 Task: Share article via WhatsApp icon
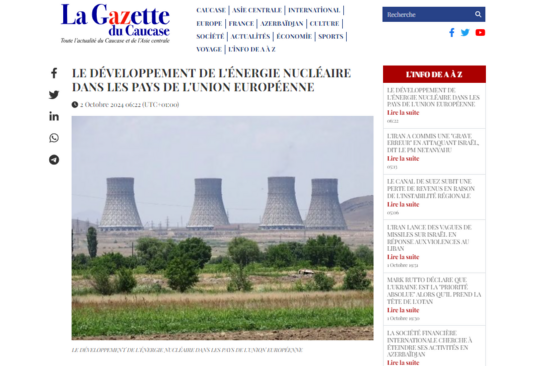tap(54, 138)
